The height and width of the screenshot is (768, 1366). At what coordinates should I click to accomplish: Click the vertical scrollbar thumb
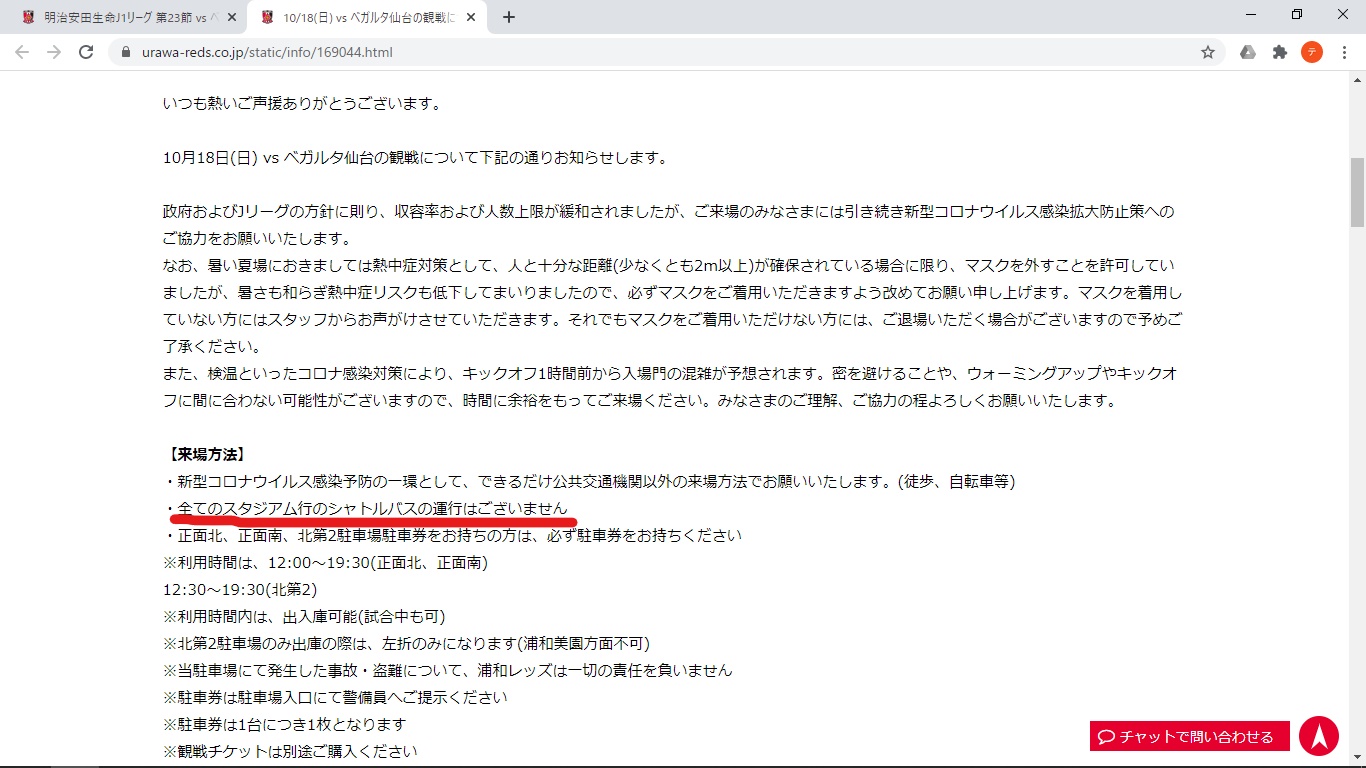(x=1357, y=190)
